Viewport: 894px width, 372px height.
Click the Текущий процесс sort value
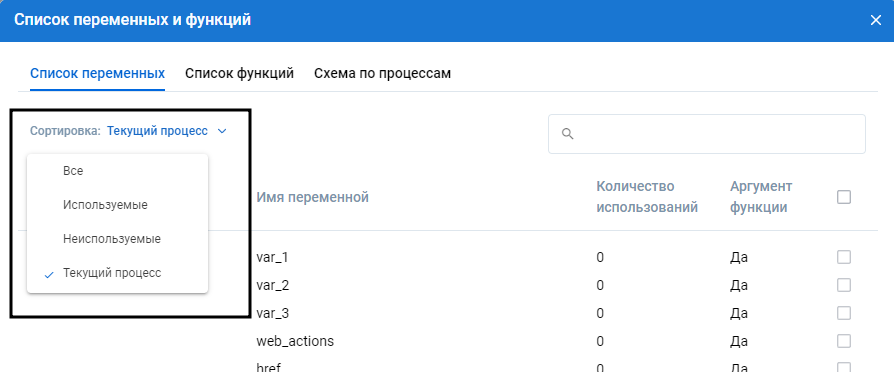tap(157, 131)
